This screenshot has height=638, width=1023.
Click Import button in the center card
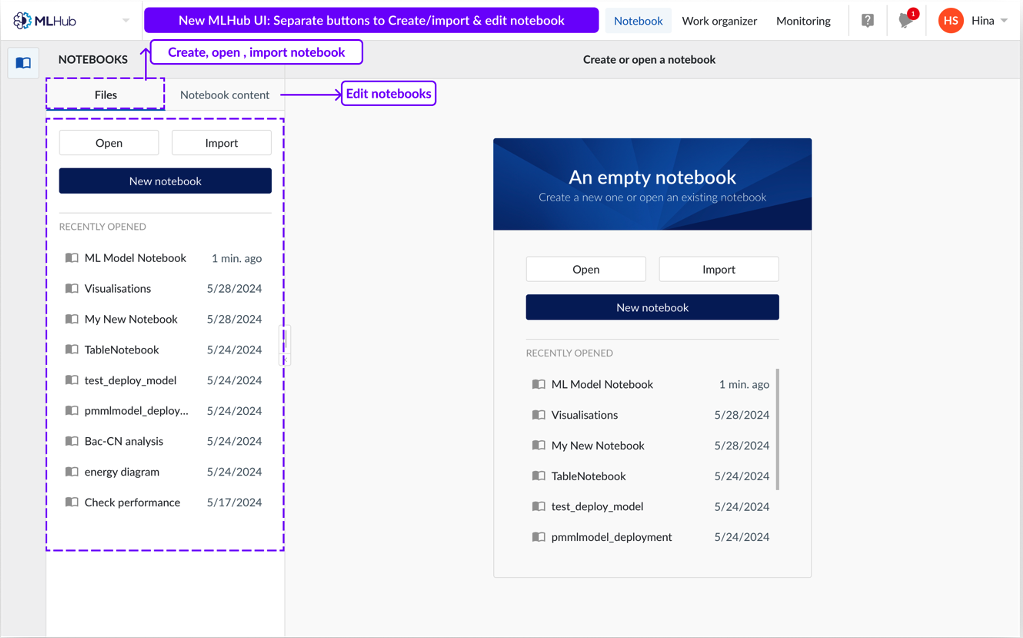(x=718, y=269)
